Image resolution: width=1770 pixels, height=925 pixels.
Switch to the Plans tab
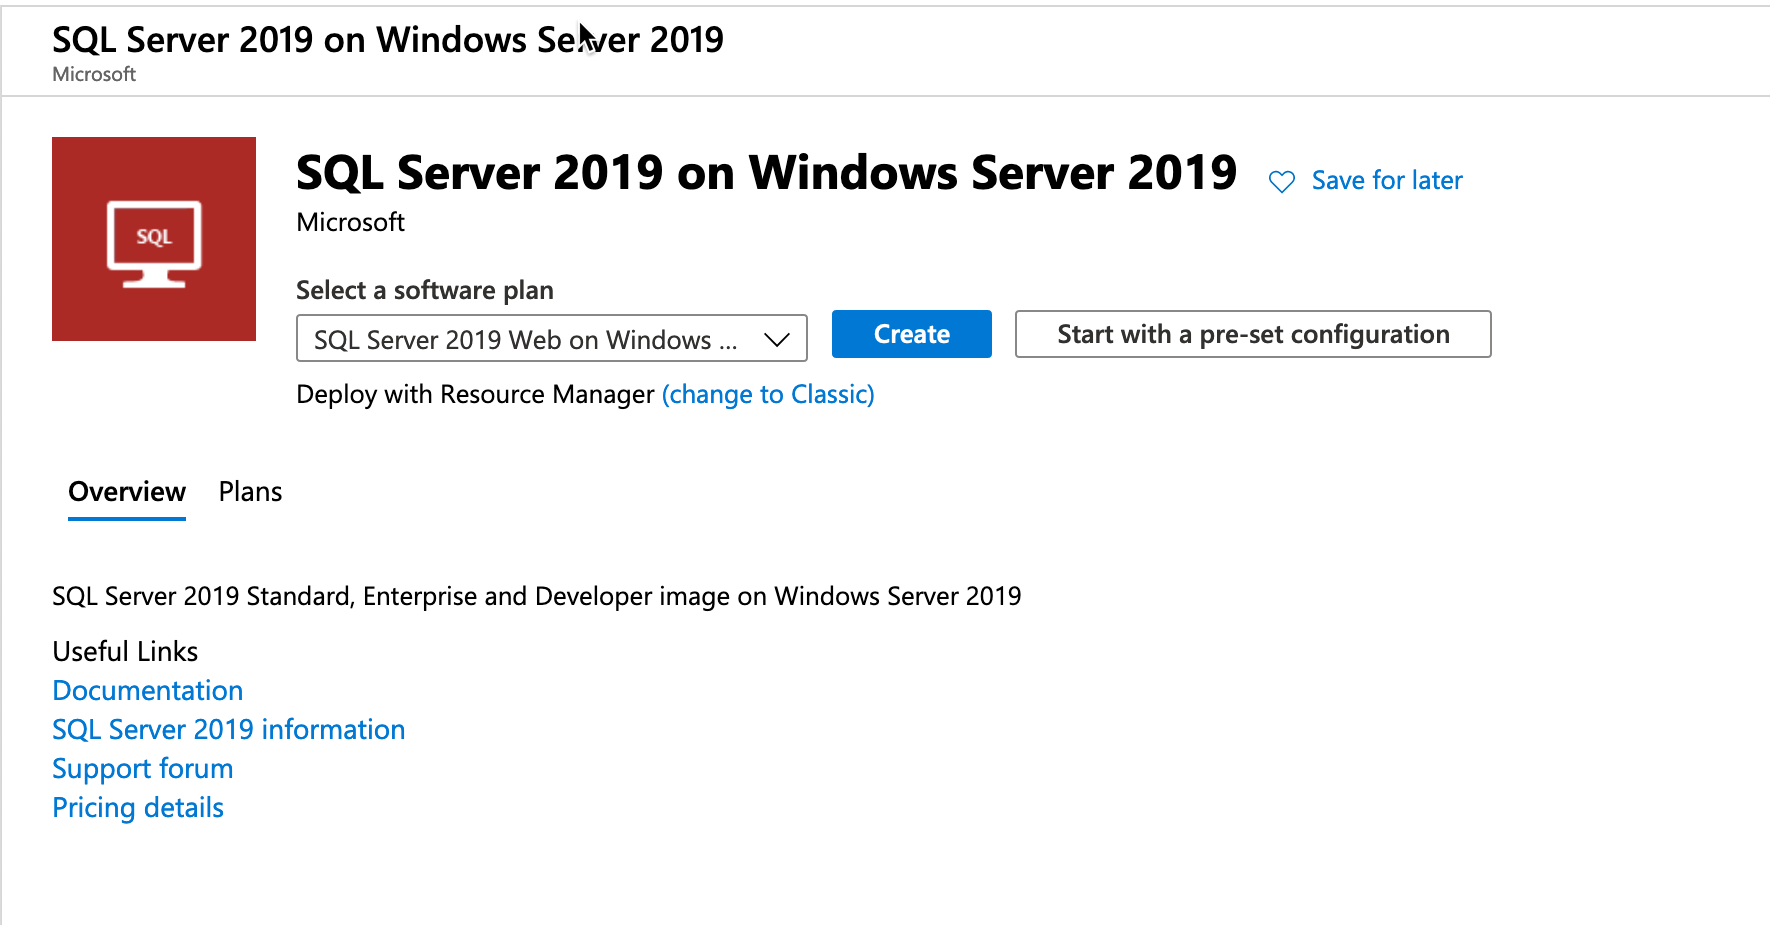(x=249, y=491)
